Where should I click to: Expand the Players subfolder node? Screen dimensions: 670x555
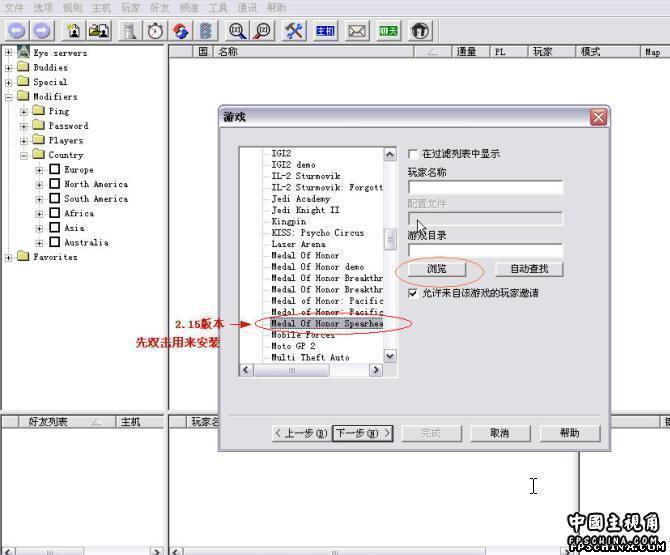(x=24, y=141)
